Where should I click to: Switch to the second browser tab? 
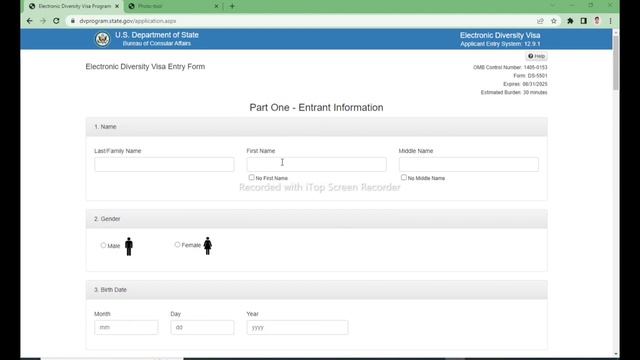point(173,6)
